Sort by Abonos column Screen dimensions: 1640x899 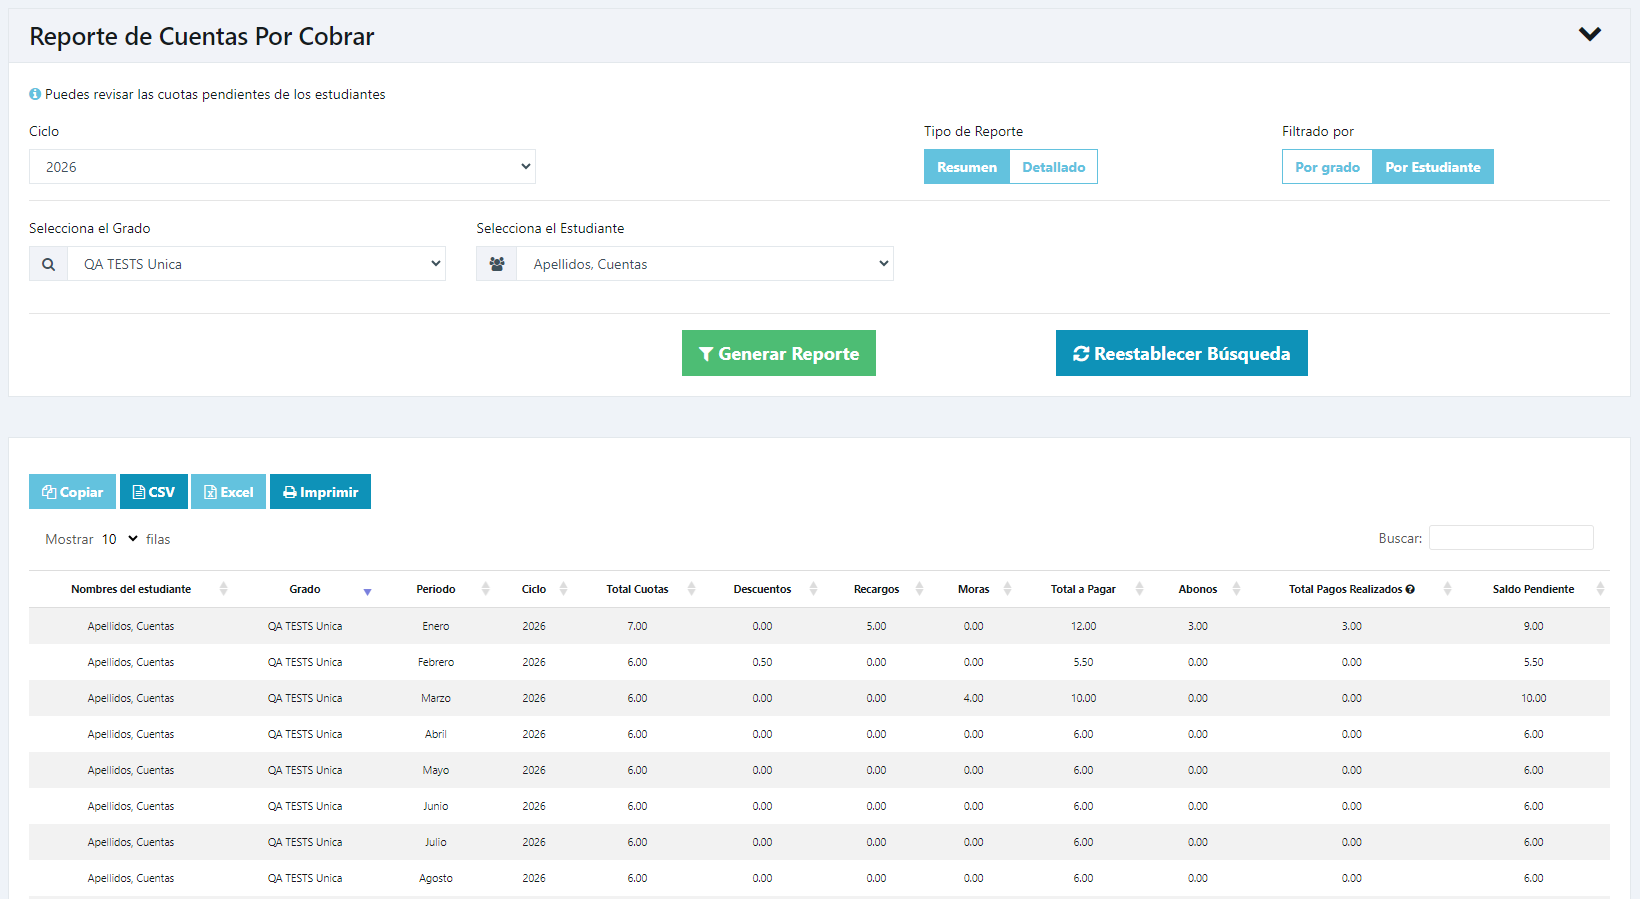point(1198,589)
